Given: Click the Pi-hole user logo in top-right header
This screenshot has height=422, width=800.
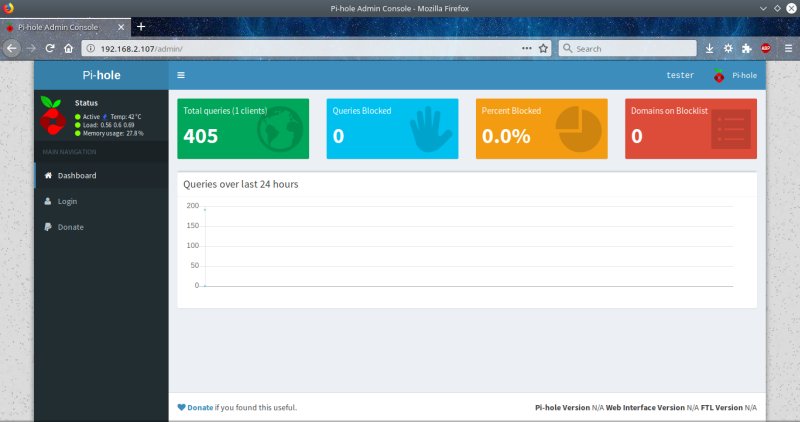Looking at the screenshot, I should (719, 75).
